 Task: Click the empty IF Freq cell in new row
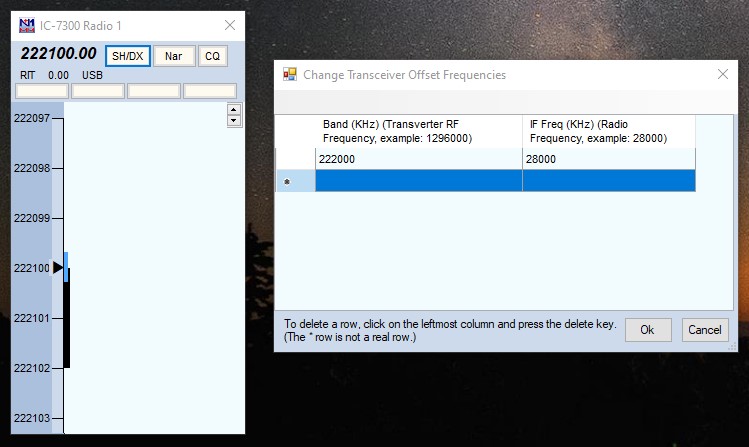(x=609, y=181)
